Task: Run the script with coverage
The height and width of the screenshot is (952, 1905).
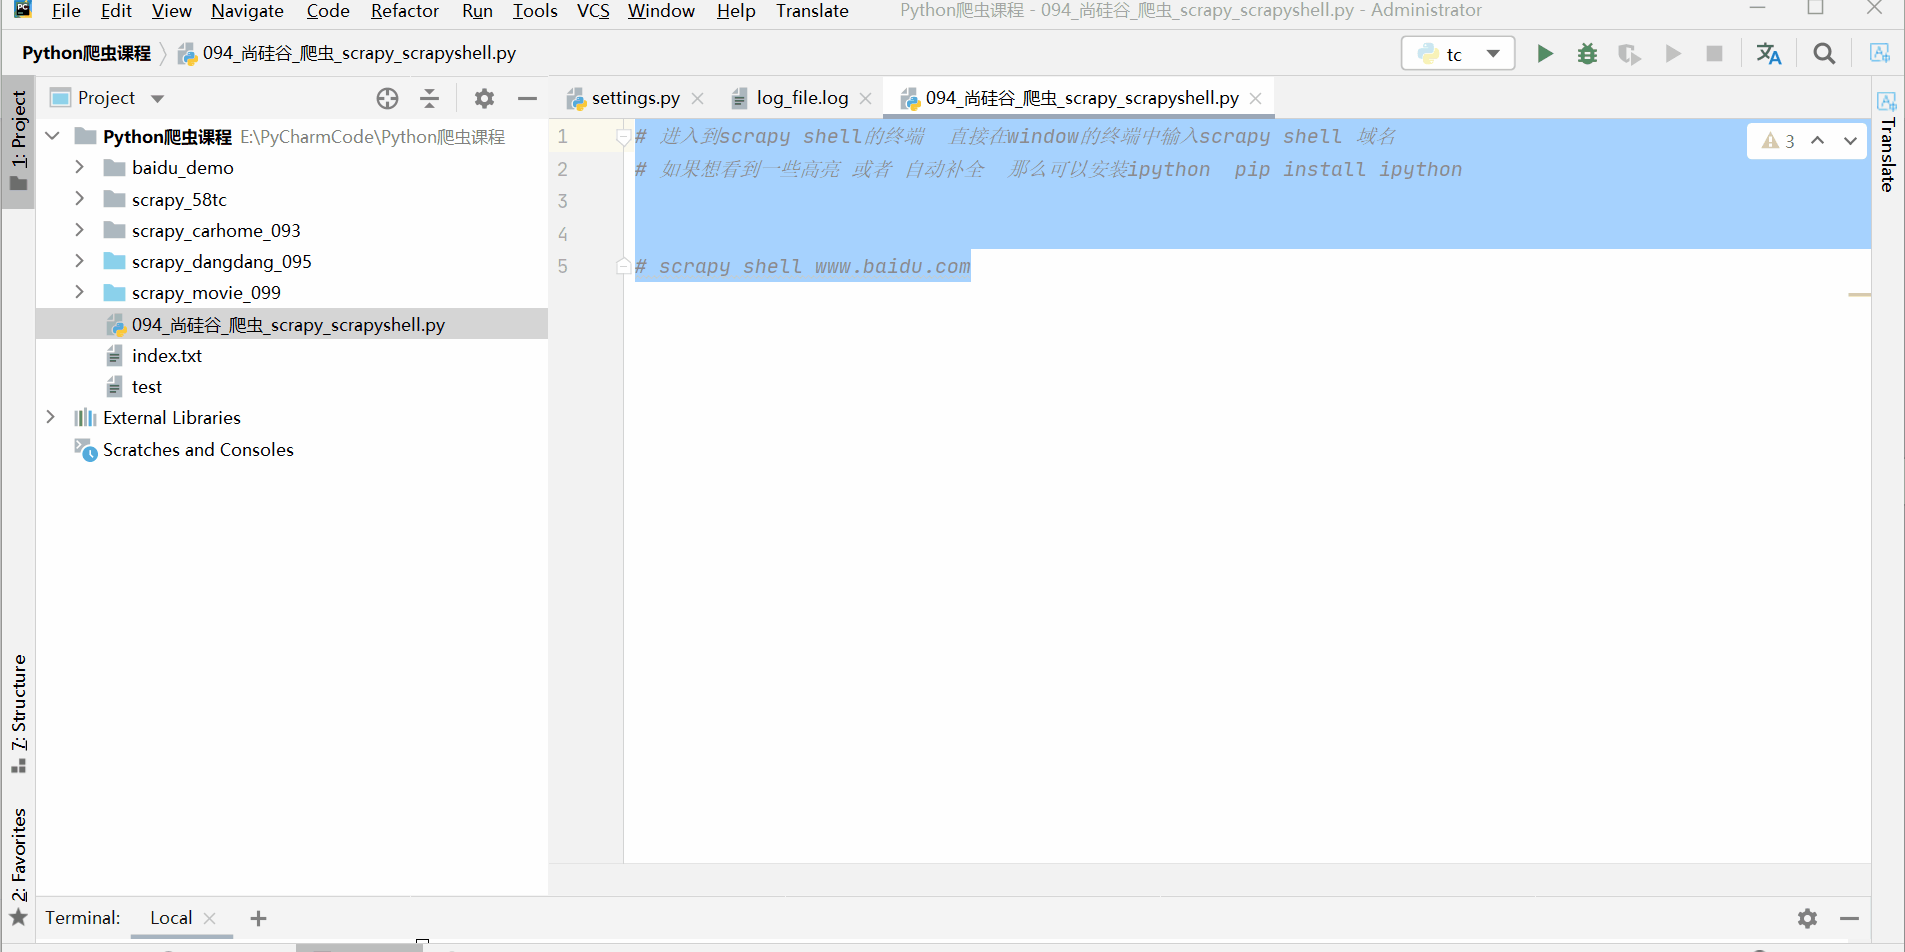Action: coord(1630,53)
